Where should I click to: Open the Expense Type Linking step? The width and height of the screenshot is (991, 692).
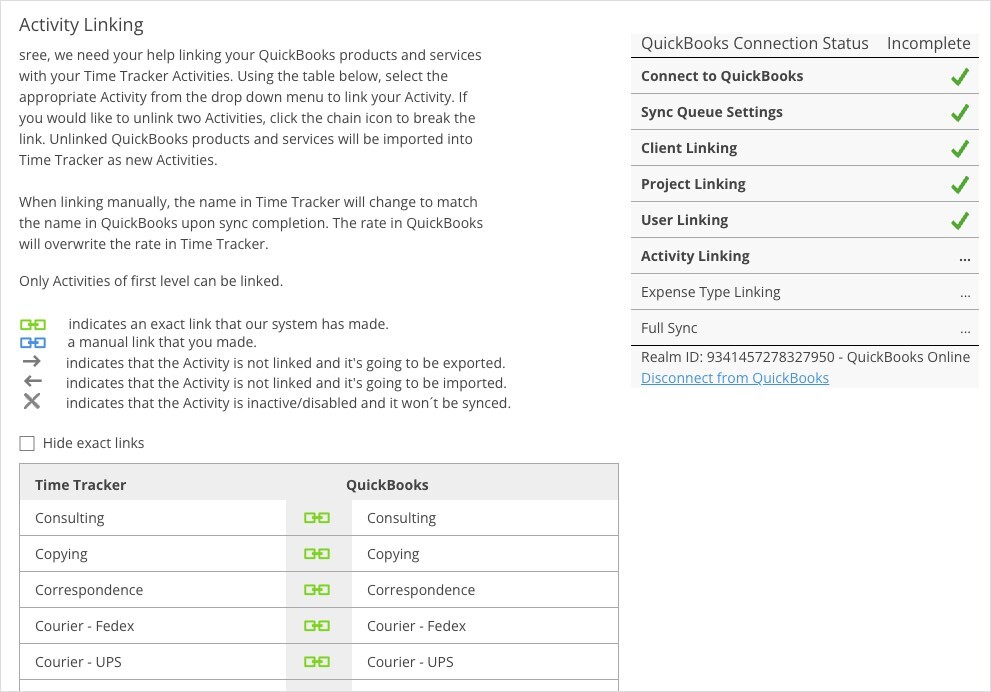805,293
